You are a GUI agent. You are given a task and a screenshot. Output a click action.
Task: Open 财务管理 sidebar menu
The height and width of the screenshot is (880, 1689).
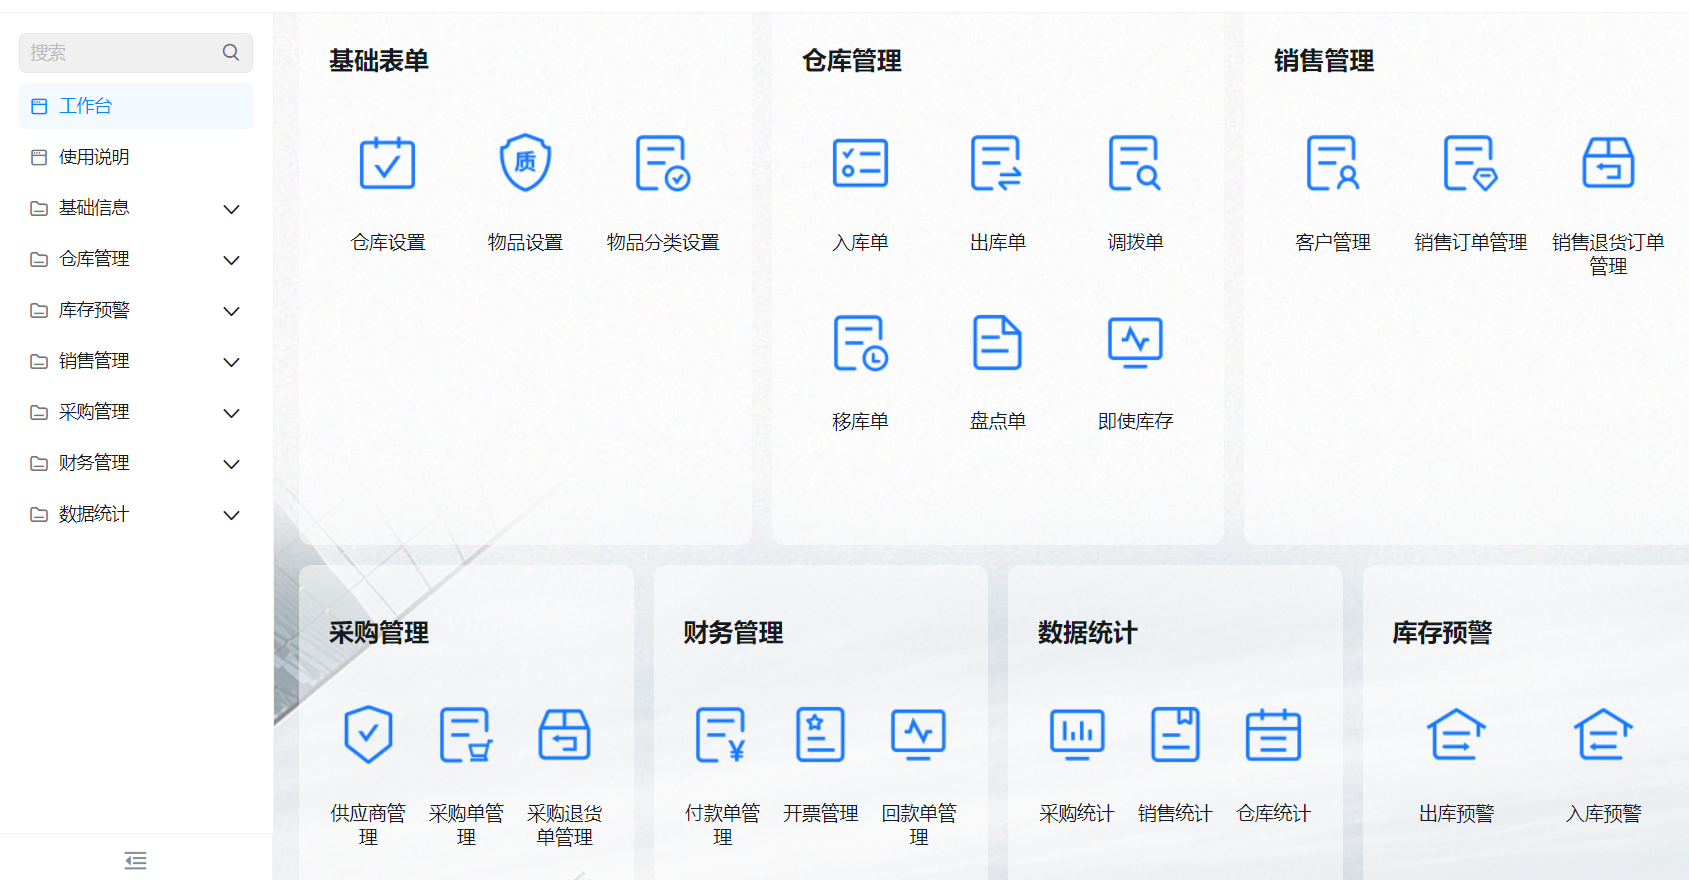(136, 463)
